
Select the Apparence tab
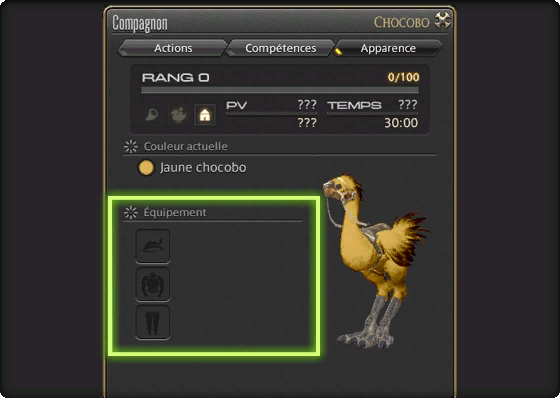point(388,48)
